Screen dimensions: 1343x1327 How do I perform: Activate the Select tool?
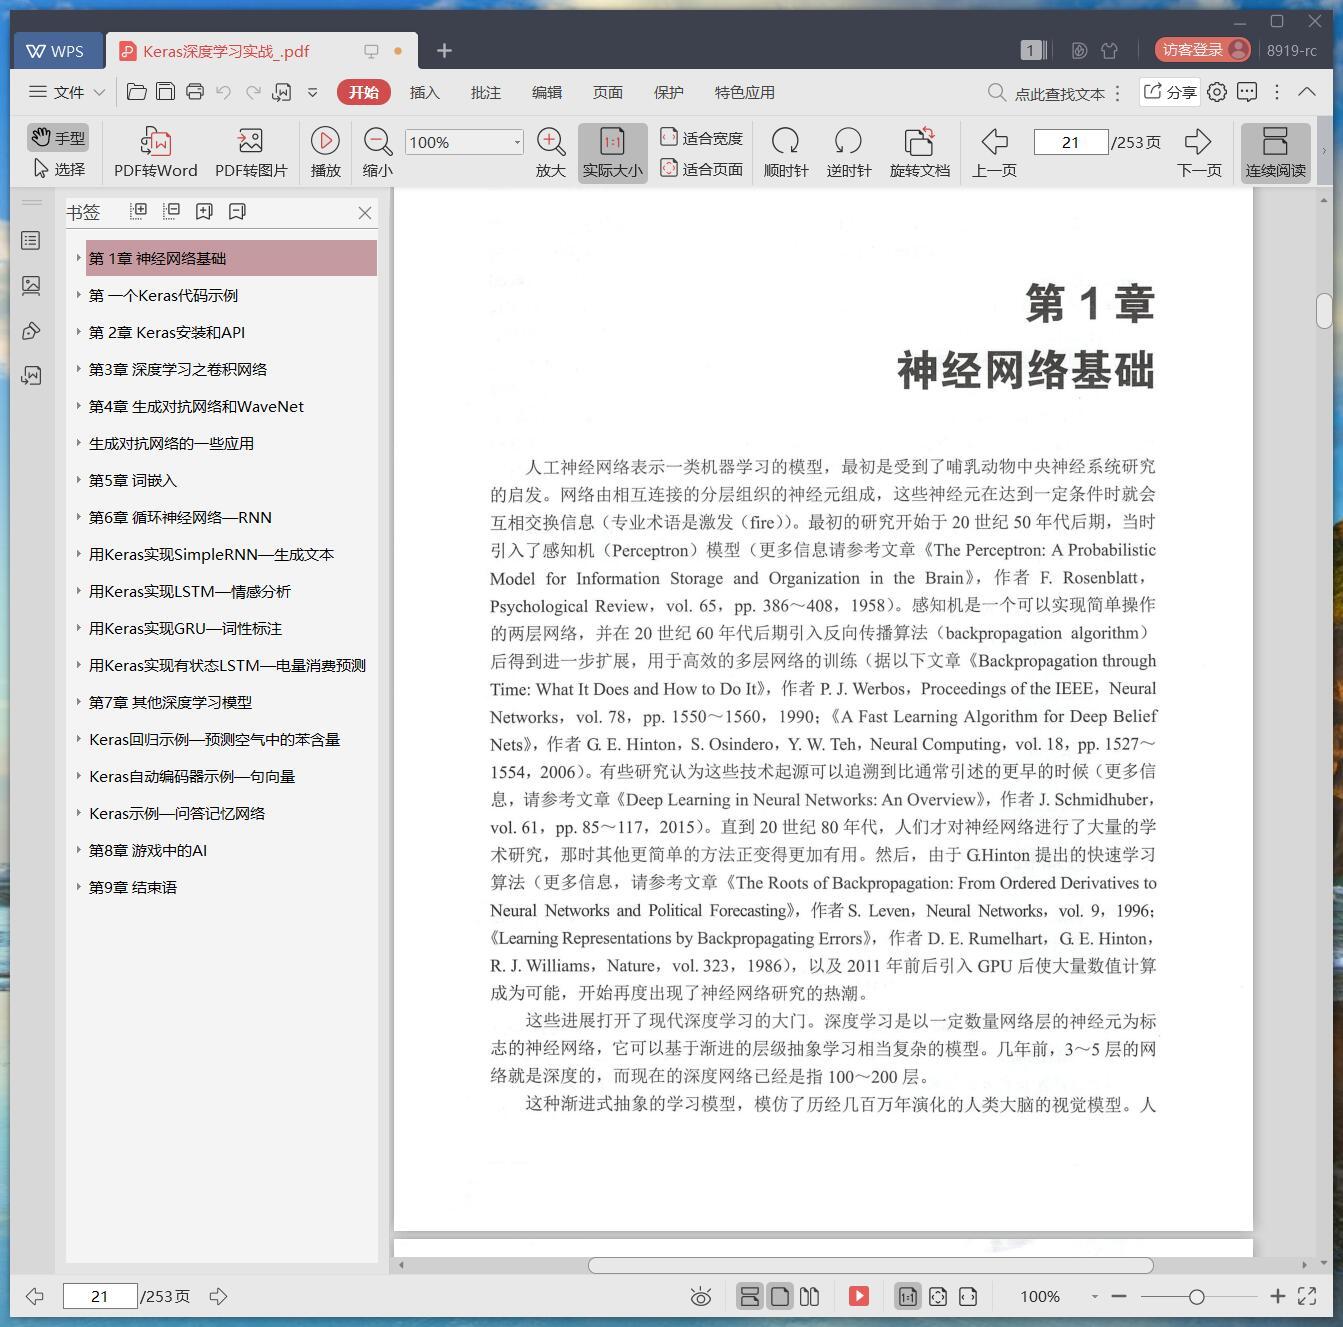[x=58, y=169]
